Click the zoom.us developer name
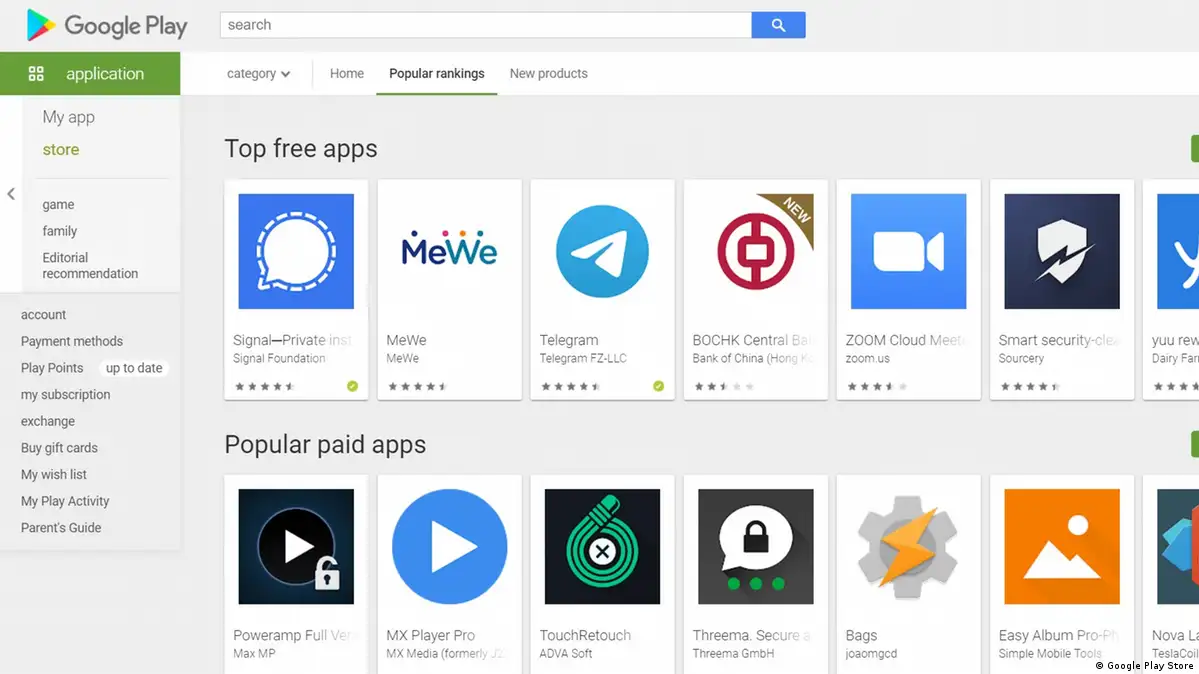The image size is (1199, 674). click(867, 358)
